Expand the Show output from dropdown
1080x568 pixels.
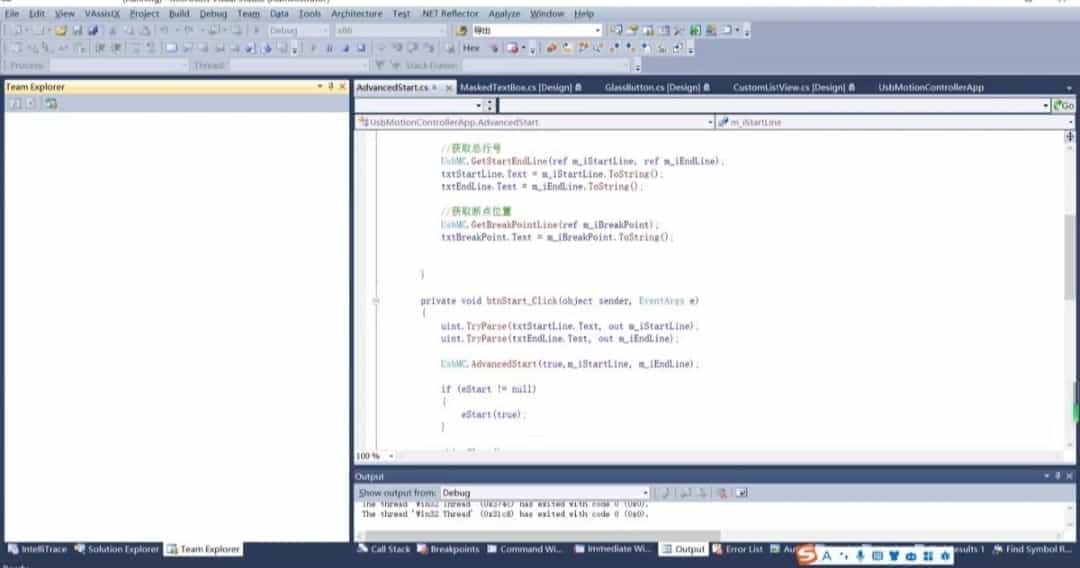point(645,493)
